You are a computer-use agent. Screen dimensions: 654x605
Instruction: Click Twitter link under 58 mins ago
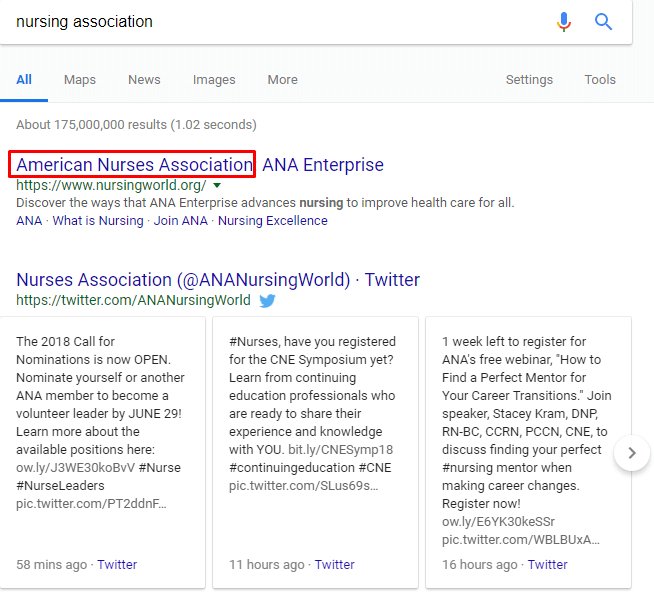(x=117, y=565)
